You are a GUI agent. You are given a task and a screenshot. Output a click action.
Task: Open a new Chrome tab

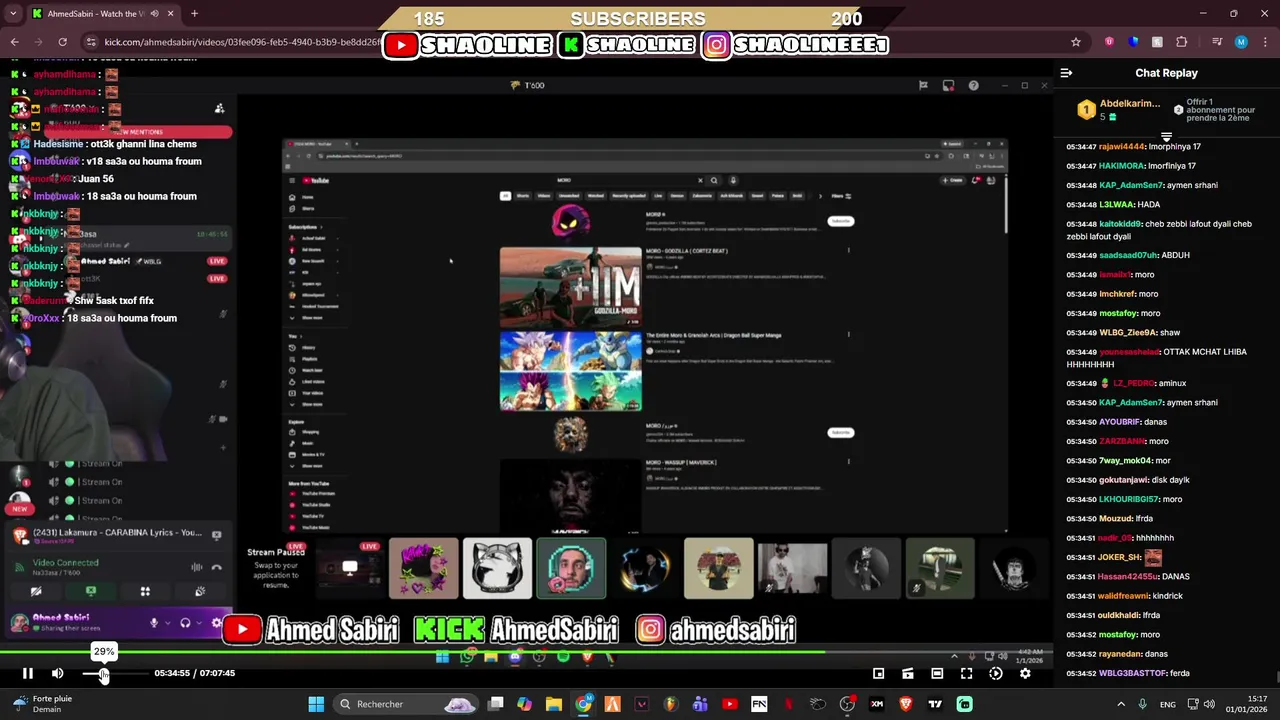(194, 14)
